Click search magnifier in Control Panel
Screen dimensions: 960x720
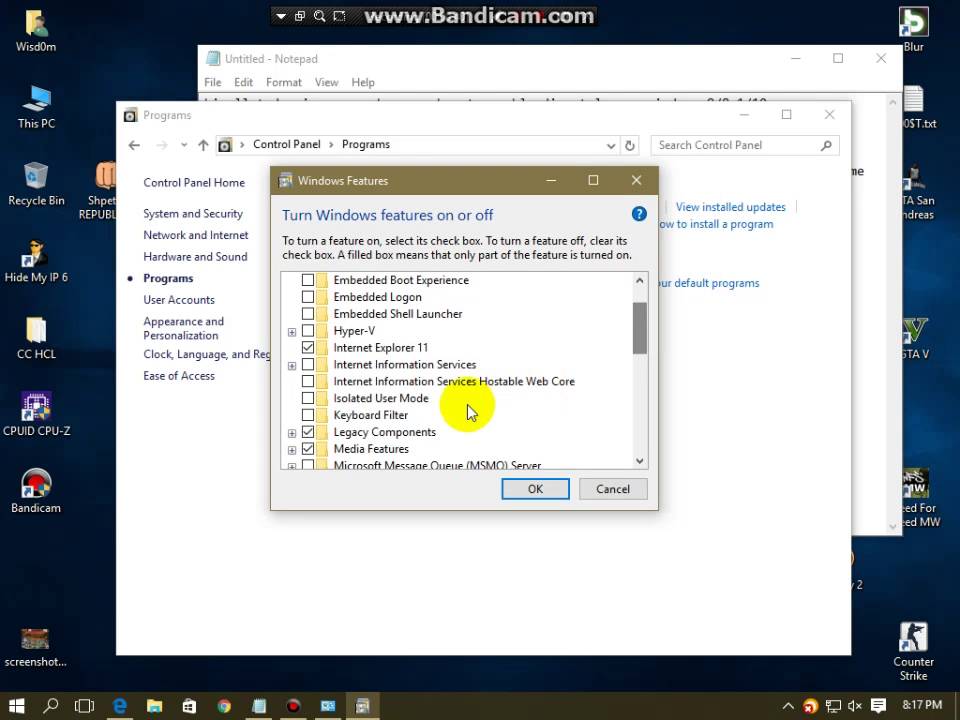(x=826, y=145)
